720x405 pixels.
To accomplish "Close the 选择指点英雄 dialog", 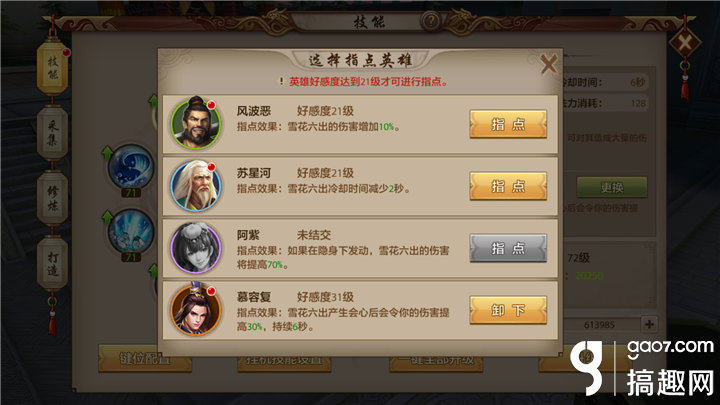I will tap(549, 64).
